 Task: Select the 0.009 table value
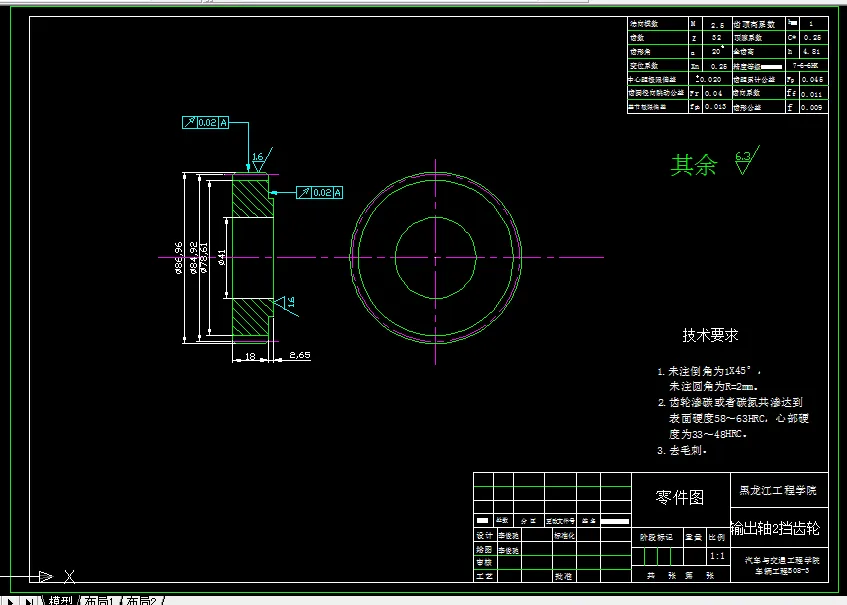tap(811, 107)
